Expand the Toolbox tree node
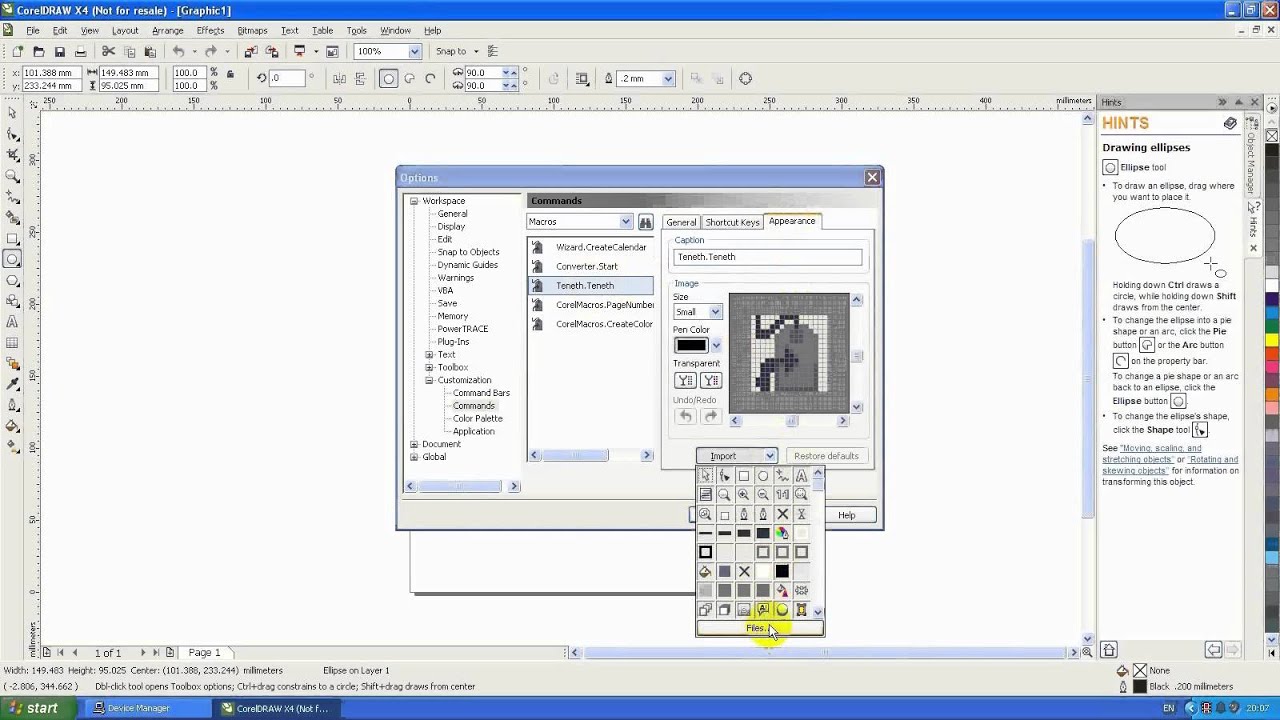Viewport: 1280px width, 720px height. point(429,368)
